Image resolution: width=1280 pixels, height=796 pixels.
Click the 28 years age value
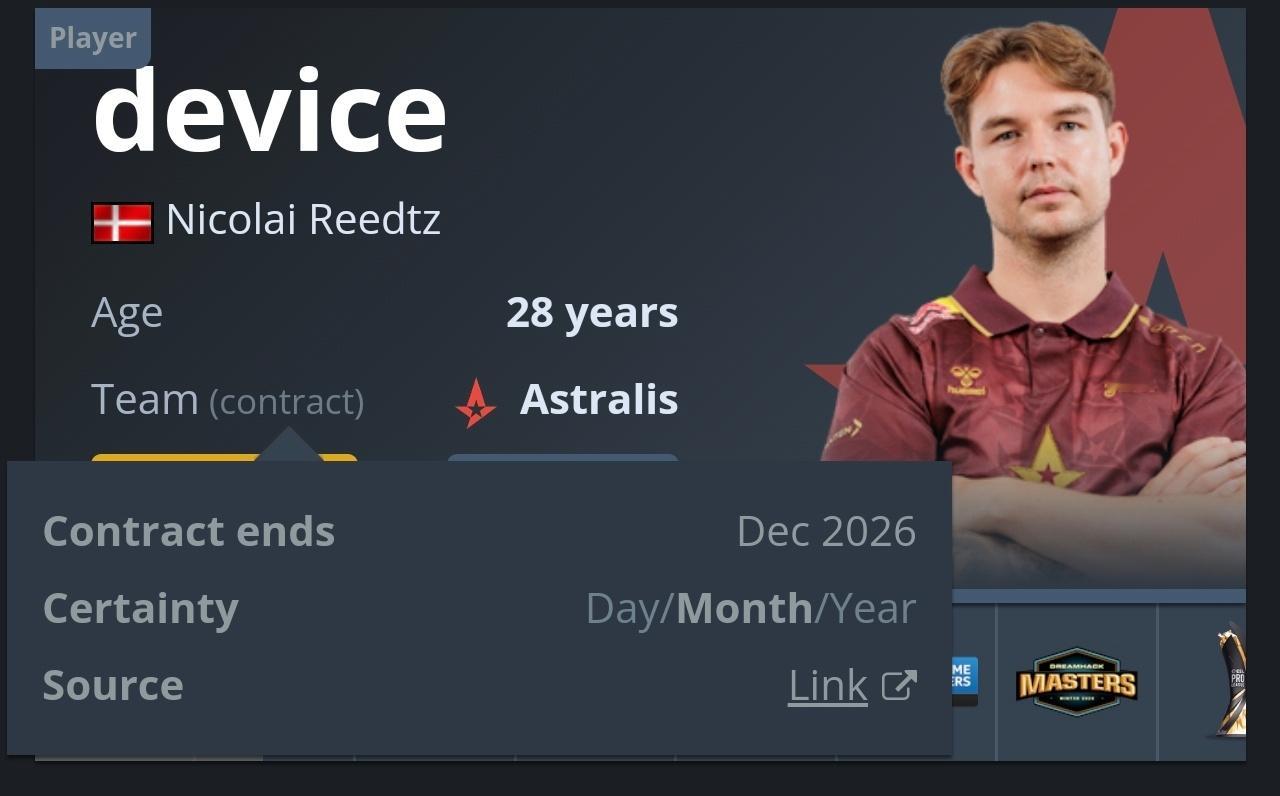592,313
